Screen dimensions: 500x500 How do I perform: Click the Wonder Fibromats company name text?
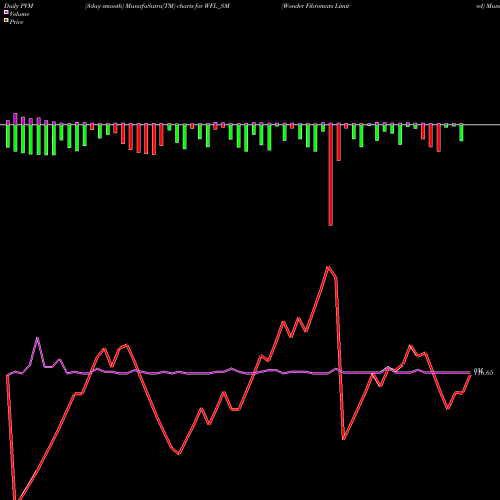point(315,6)
